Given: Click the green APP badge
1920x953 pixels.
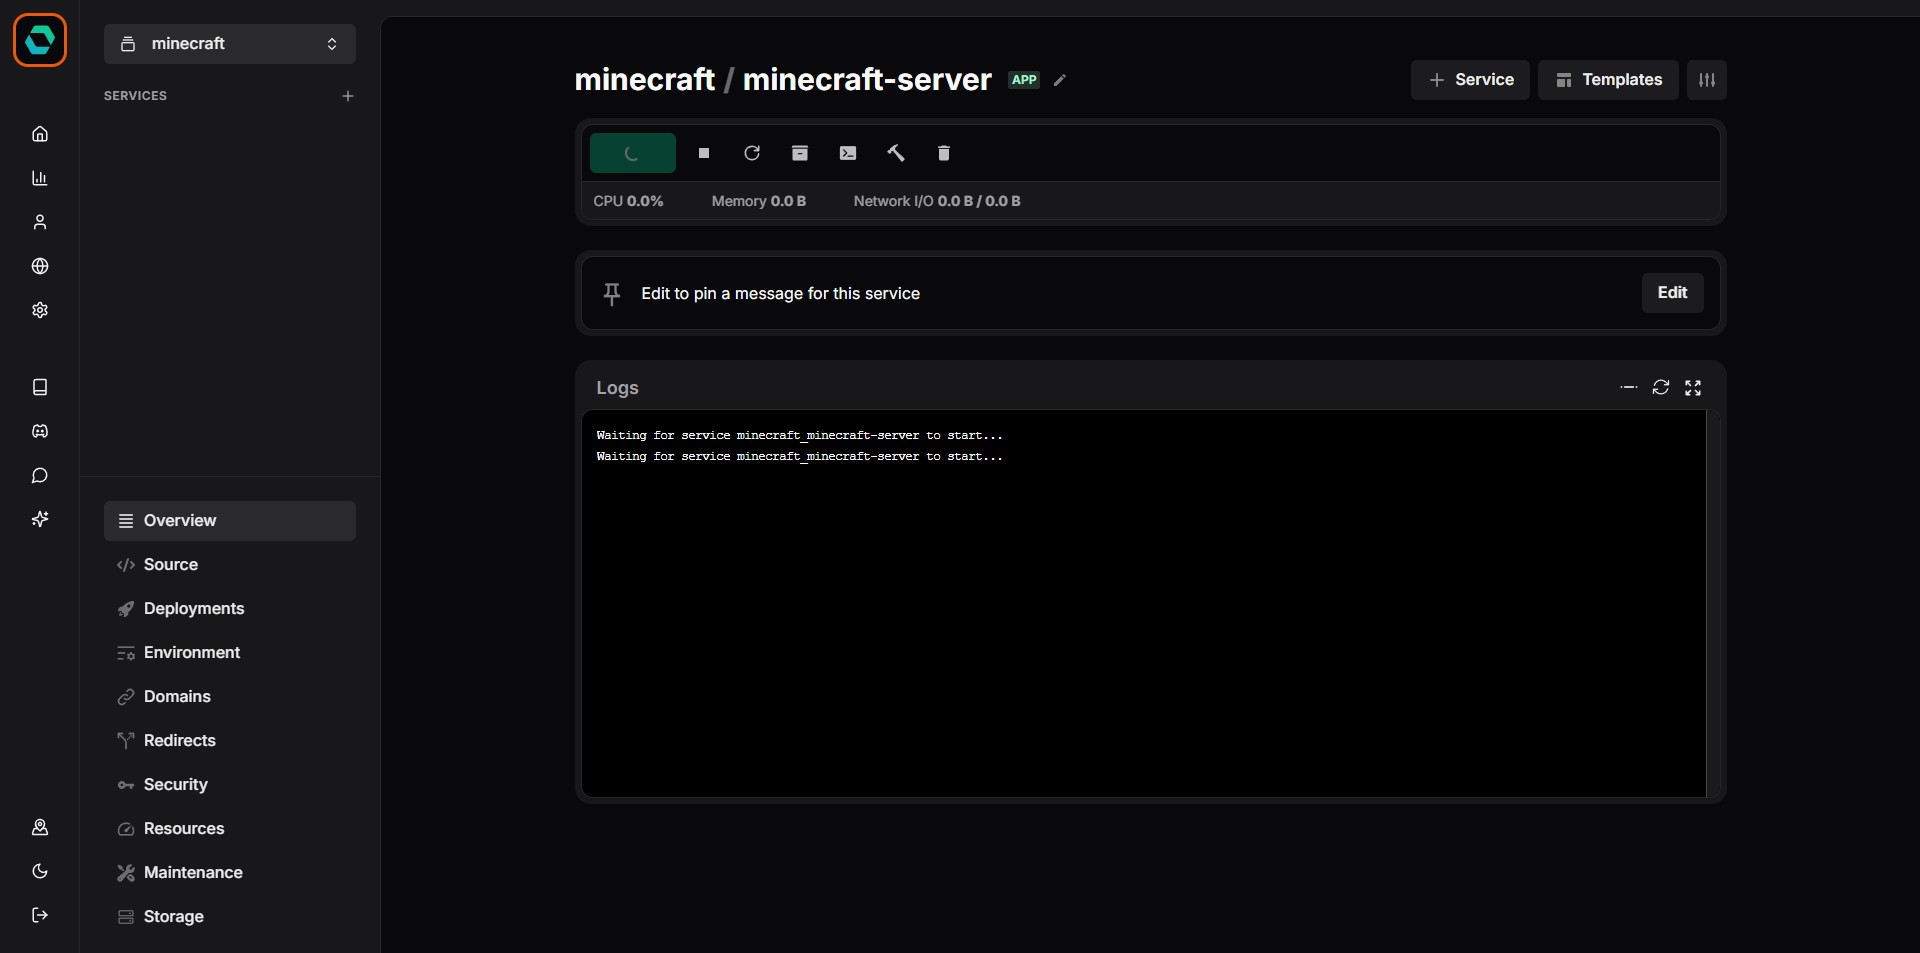Looking at the screenshot, I should coord(1024,80).
